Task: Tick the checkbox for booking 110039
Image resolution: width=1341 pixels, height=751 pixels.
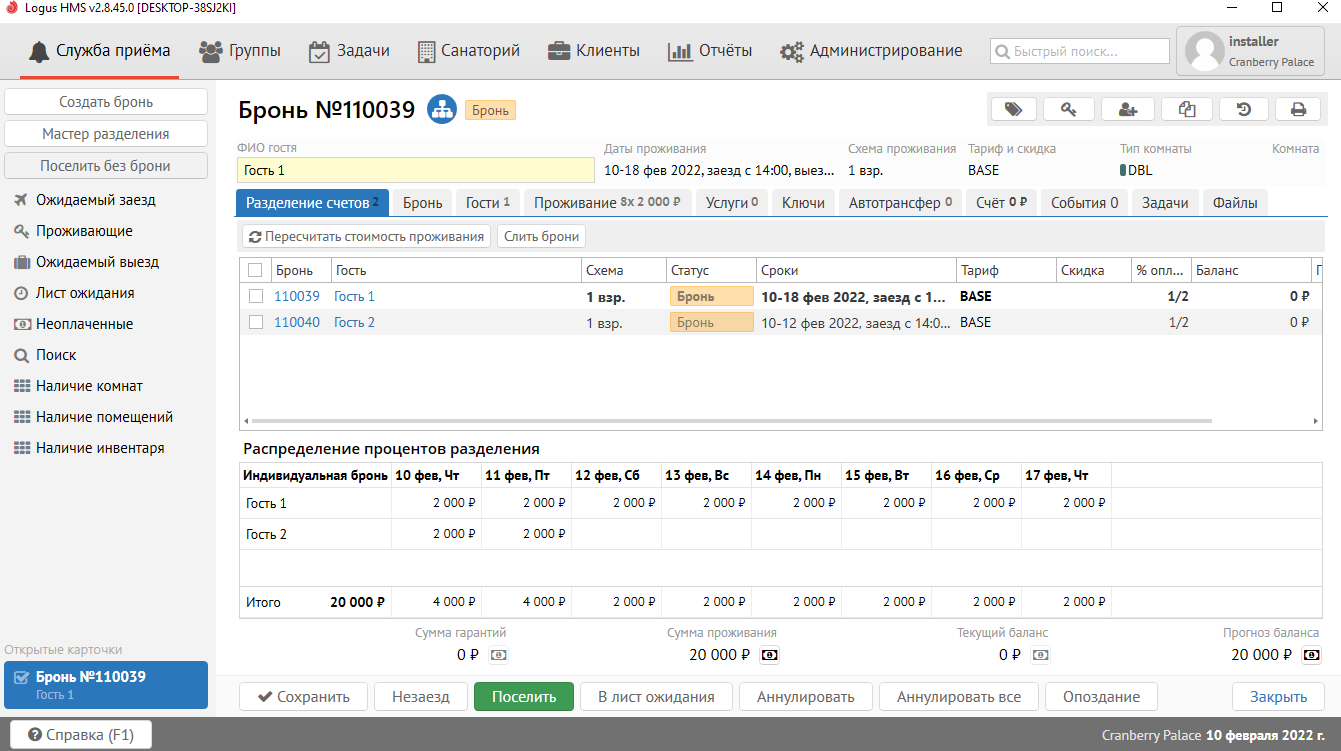Action: (x=256, y=296)
